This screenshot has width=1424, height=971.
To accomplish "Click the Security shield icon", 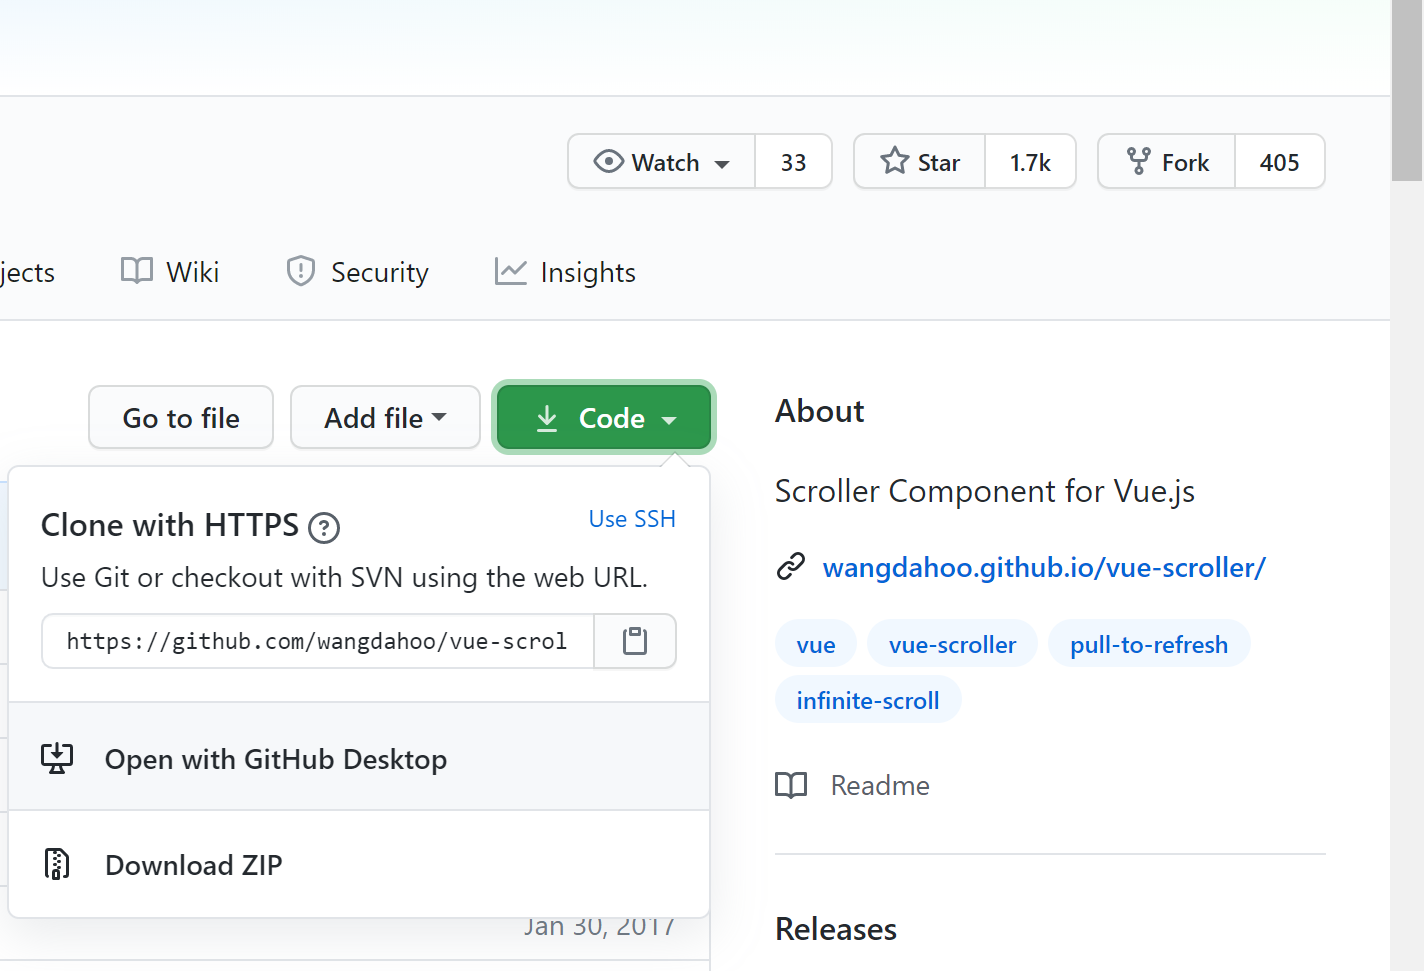I will point(300,271).
